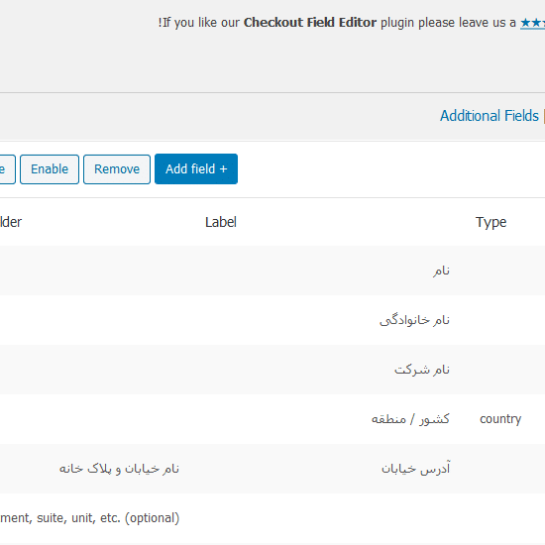
Task: Click the Type column header
Action: [x=491, y=222]
